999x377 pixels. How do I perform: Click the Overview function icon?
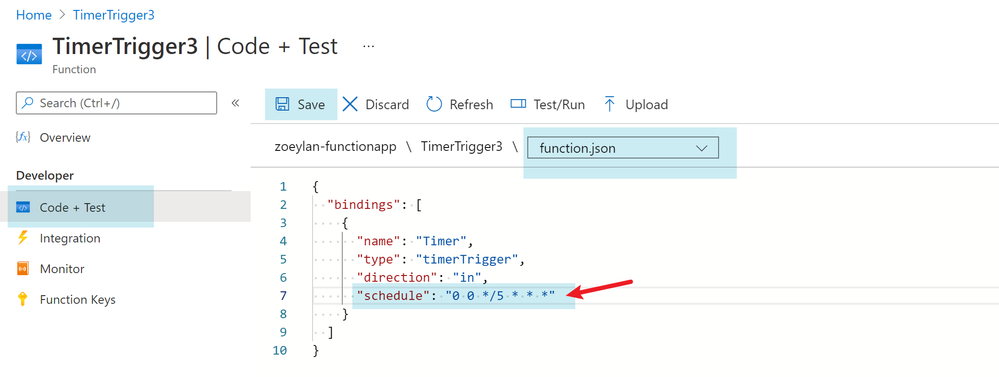click(23, 138)
